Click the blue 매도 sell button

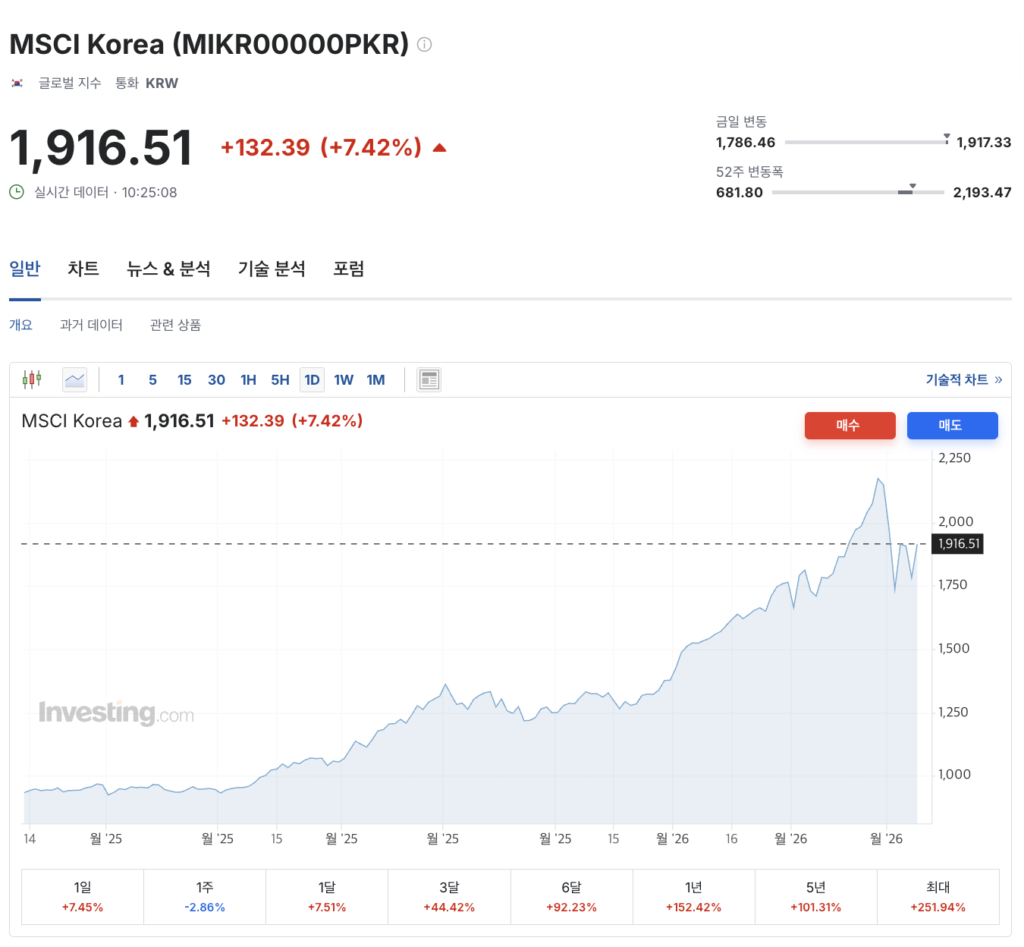pos(952,426)
